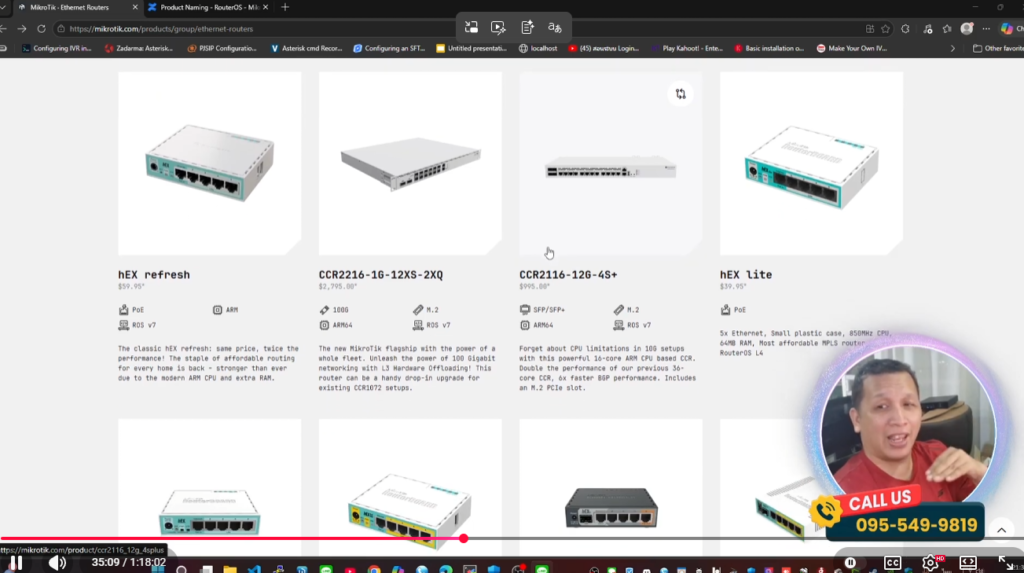Open the CCR2216-1G-12XS-2XQ product title link
Viewport: 1024px width, 573px height.
[x=381, y=275]
